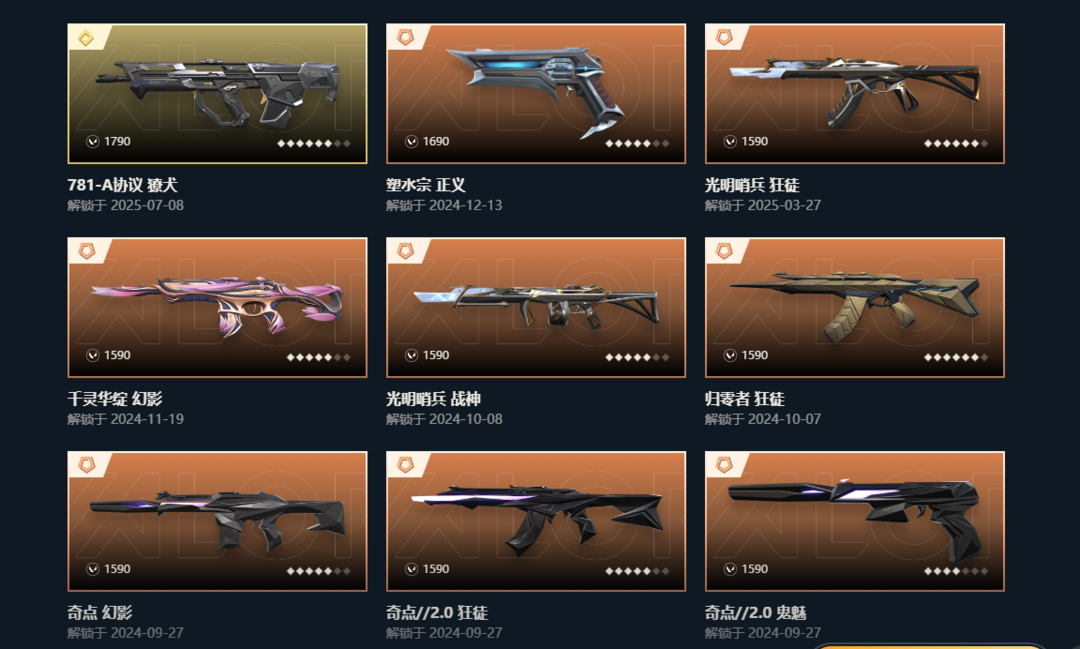This screenshot has height=649, width=1080.
Task: Click the 奇点//2.0 鬼魅 title text
Action: pos(756,612)
